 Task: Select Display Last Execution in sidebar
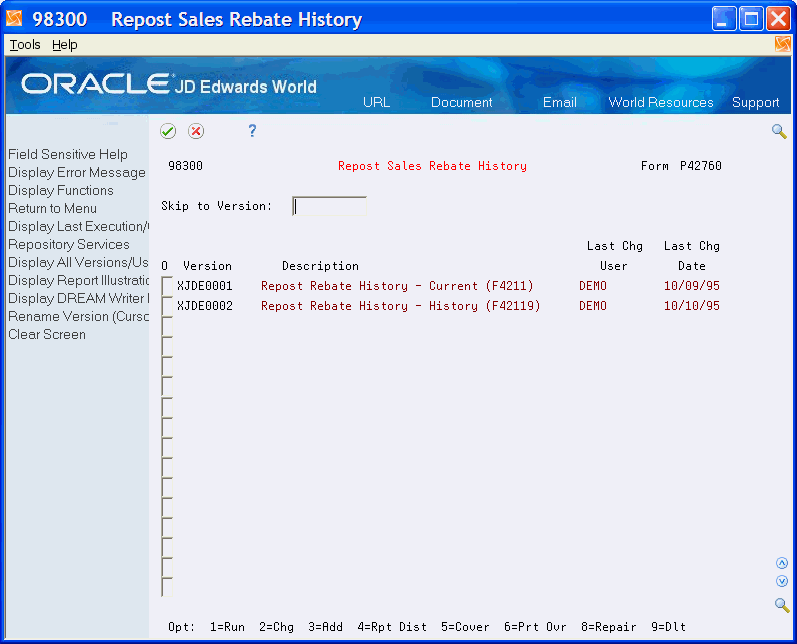pyautogui.click(x=78, y=226)
